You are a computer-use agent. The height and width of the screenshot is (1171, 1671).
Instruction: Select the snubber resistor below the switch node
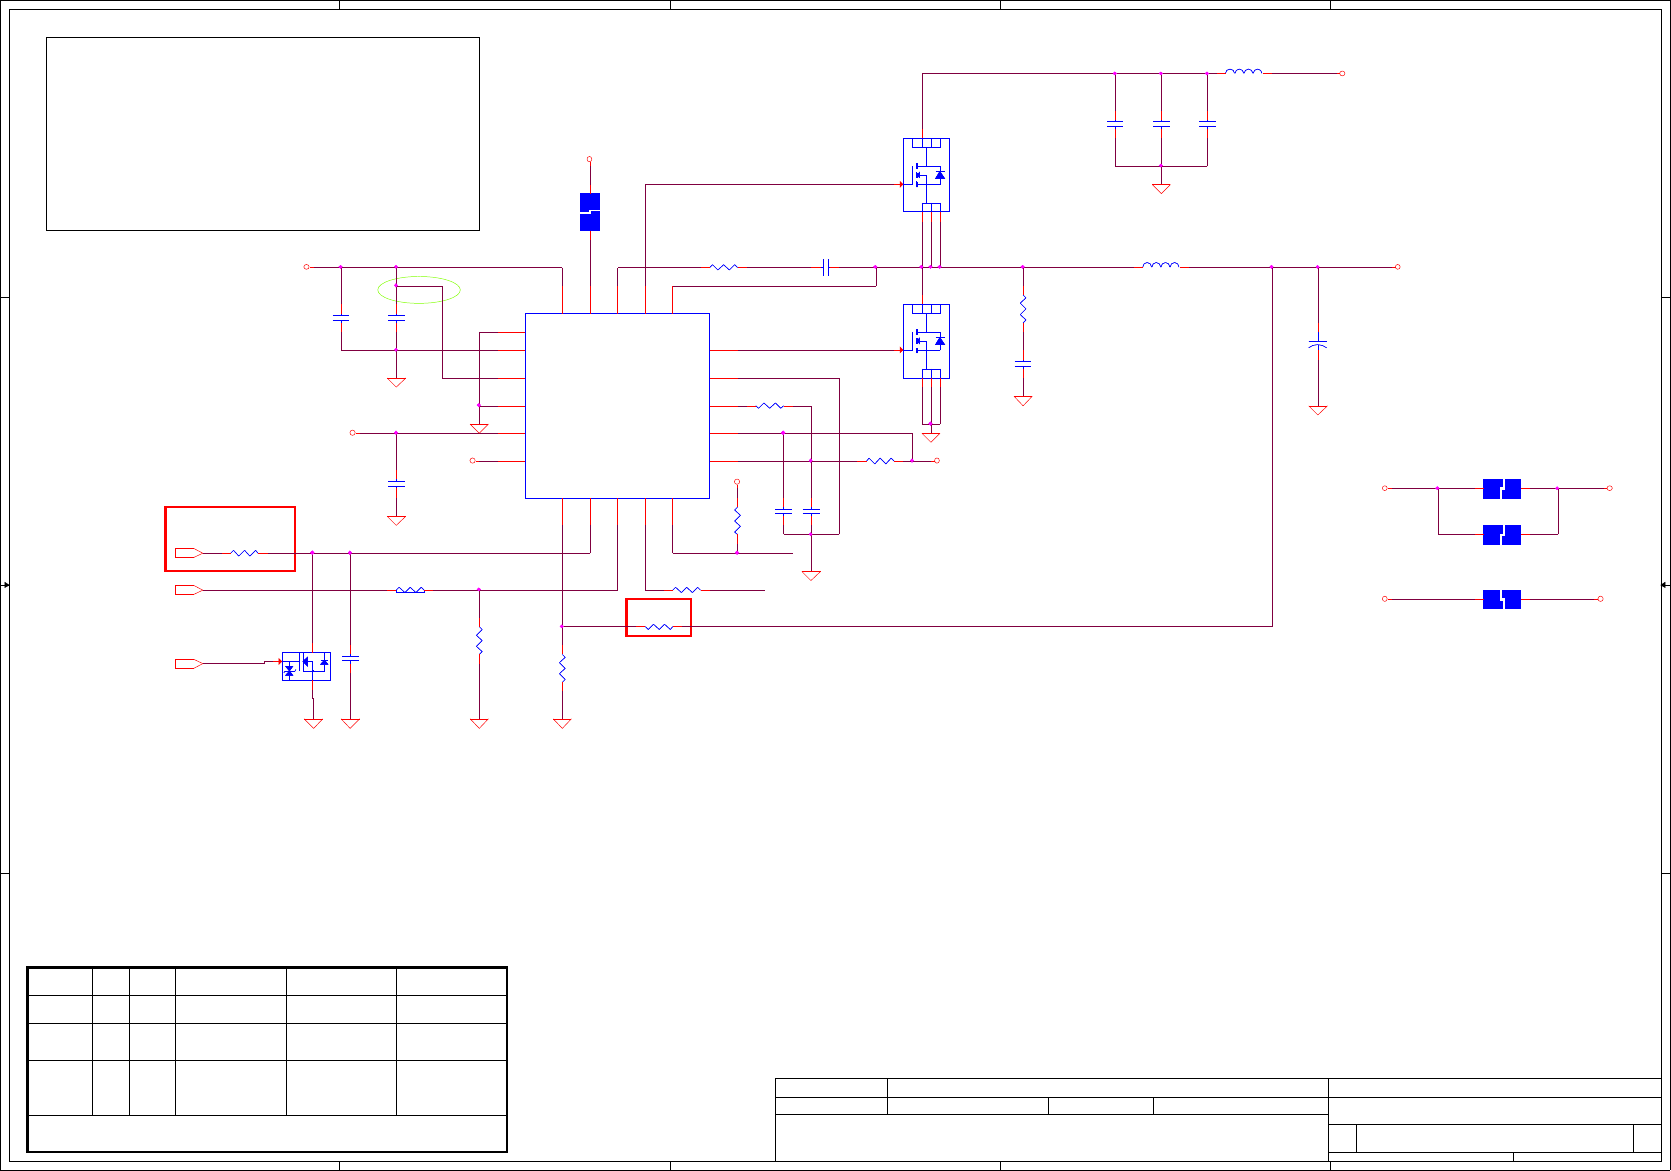[x=1023, y=309]
